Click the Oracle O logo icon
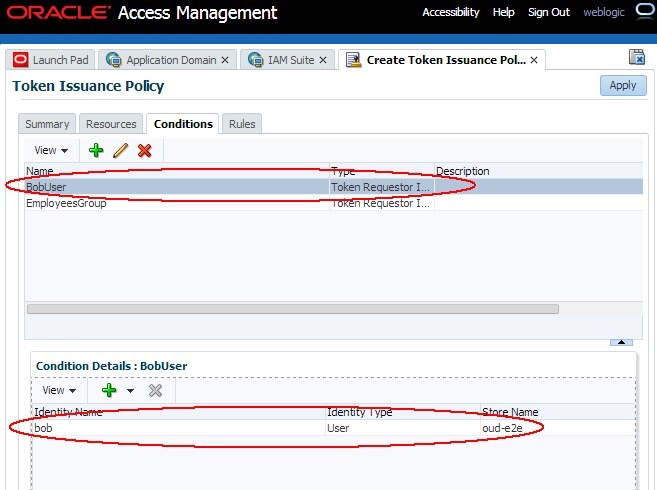657x490 pixels. pos(646,11)
